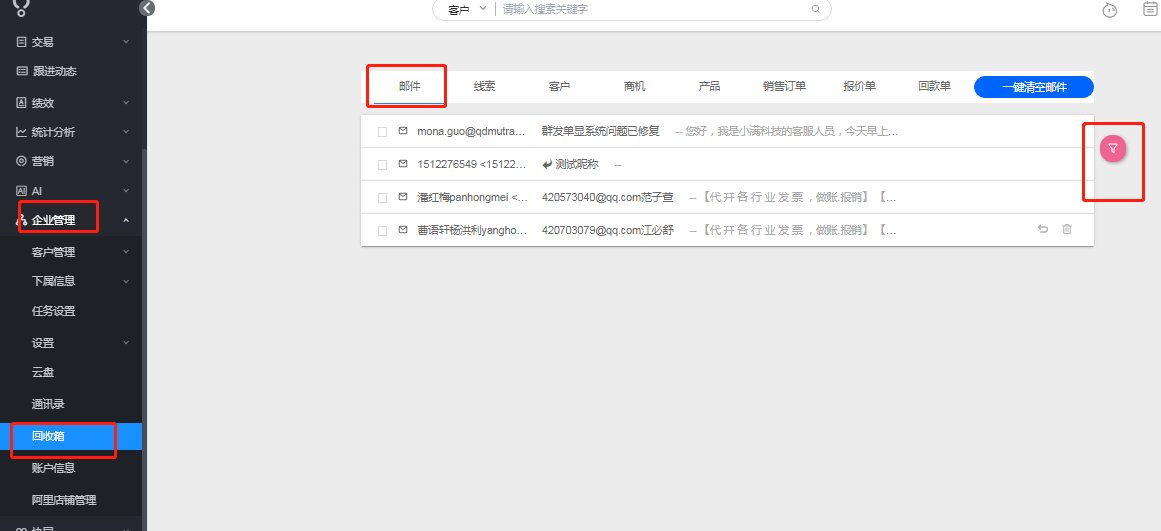Expand the 客户管理 submenu chevron
Viewport: 1161px width, 531px height.
tap(126, 252)
